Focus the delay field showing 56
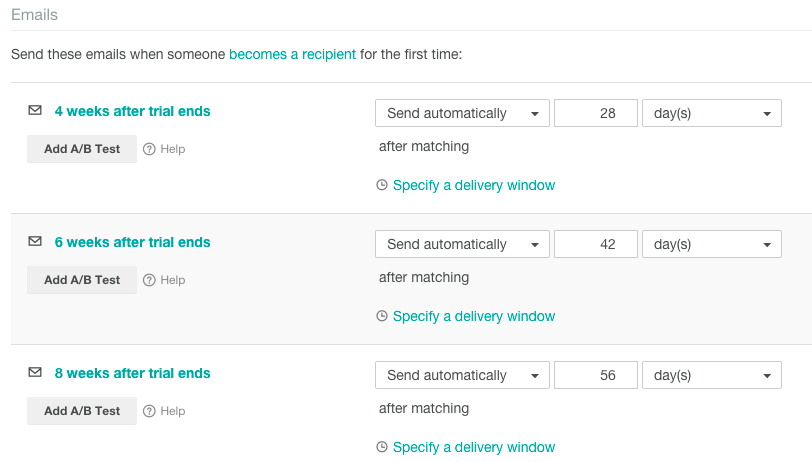This screenshot has height=462, width=812. tap(596, 376)
